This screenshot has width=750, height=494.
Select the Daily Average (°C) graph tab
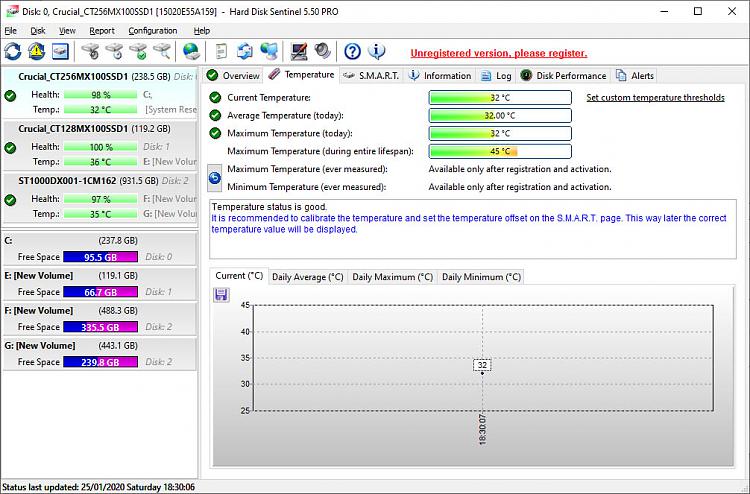(x=309, y=277)
